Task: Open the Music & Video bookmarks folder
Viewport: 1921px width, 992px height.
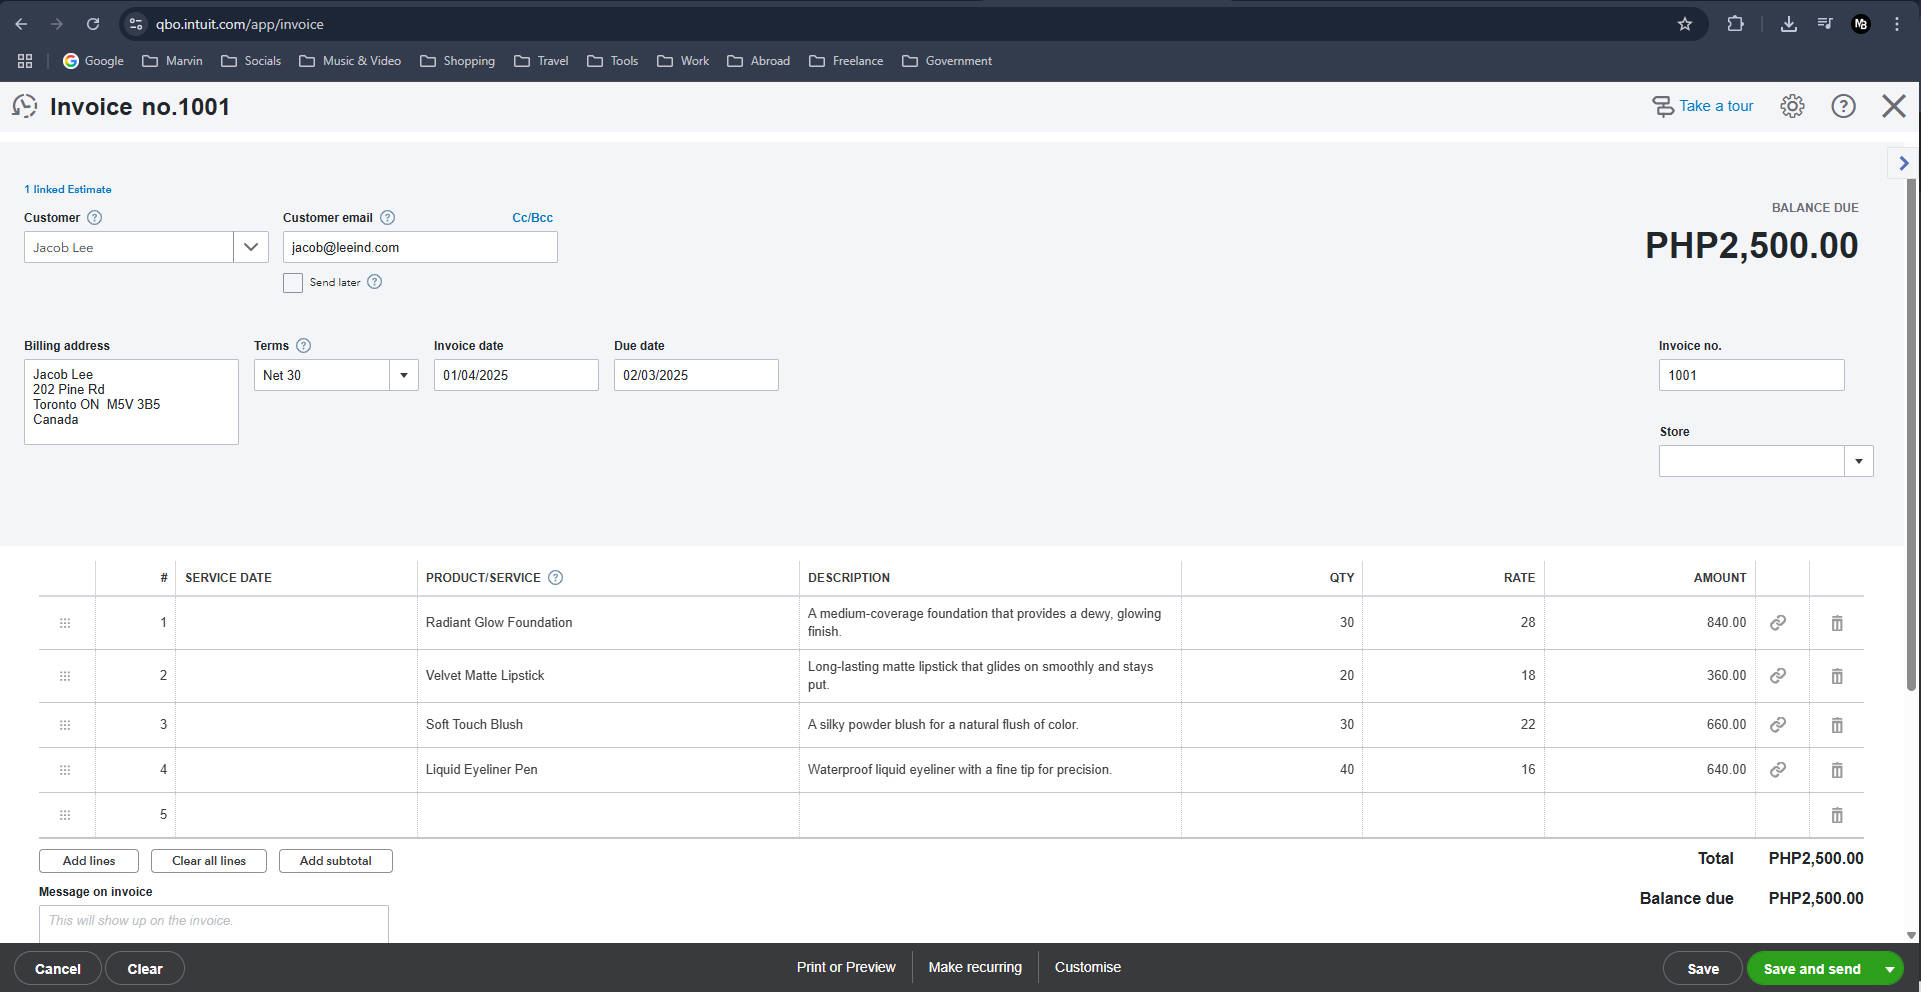Action: pos(350,61)
